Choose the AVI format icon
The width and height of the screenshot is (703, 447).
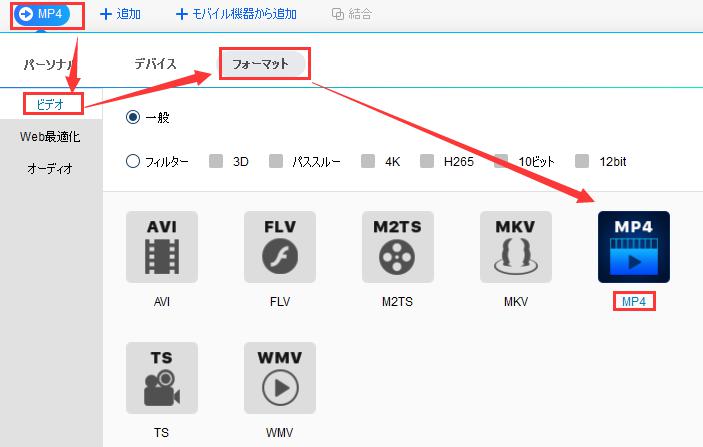162,247
